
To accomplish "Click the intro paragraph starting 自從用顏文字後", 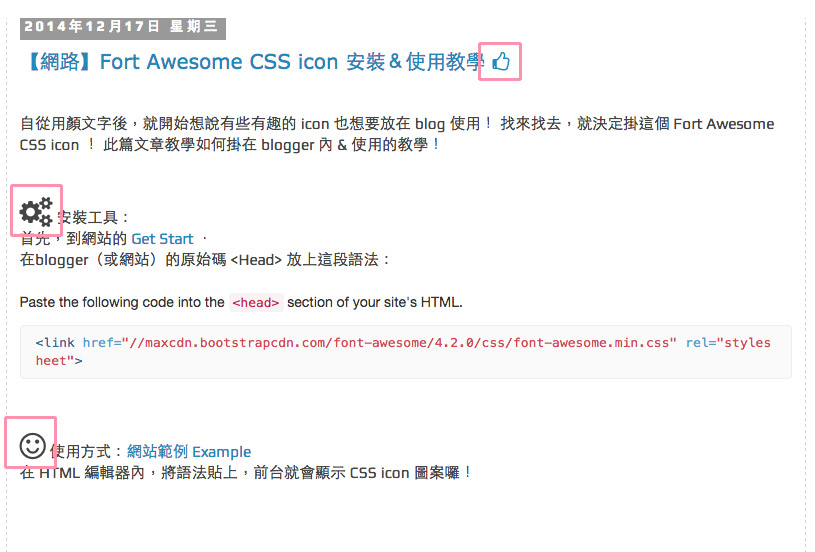I will tap(397, 134).
